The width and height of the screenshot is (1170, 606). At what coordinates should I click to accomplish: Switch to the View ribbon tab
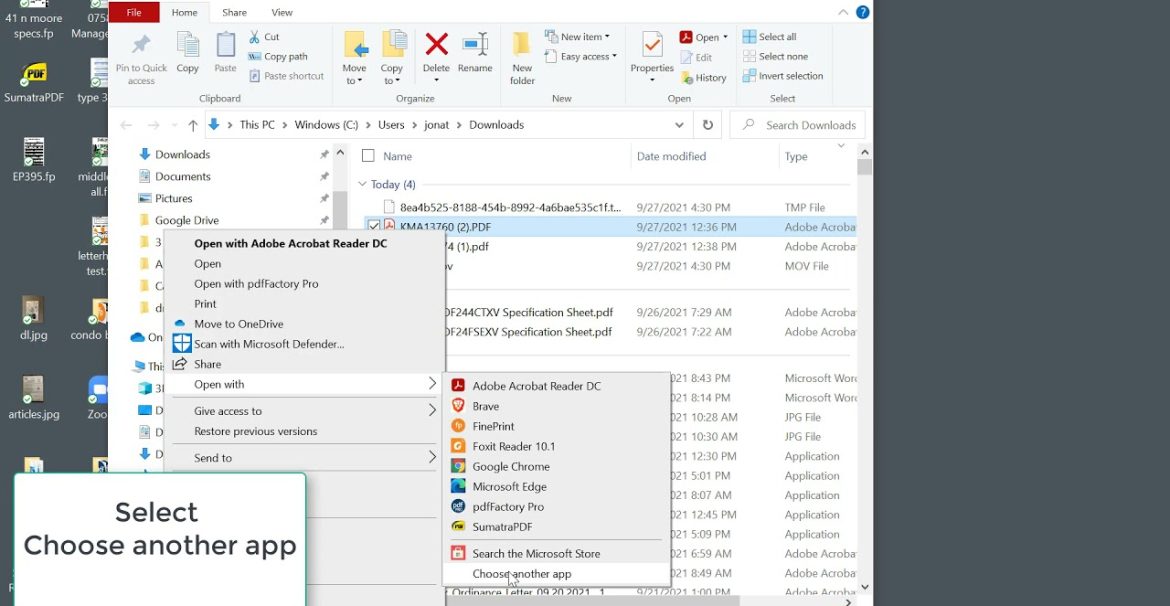(282, 12)
